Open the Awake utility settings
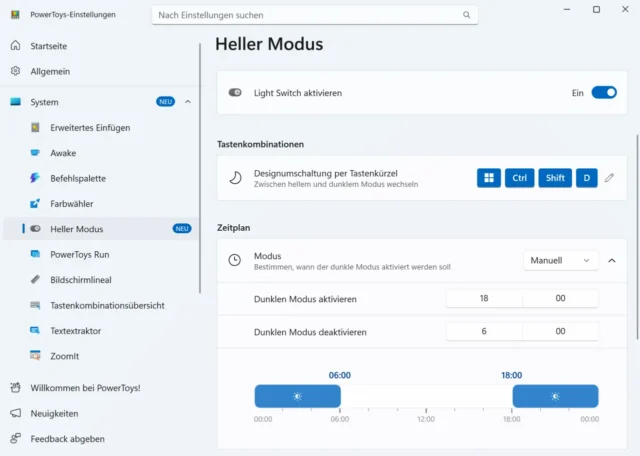 63,153
